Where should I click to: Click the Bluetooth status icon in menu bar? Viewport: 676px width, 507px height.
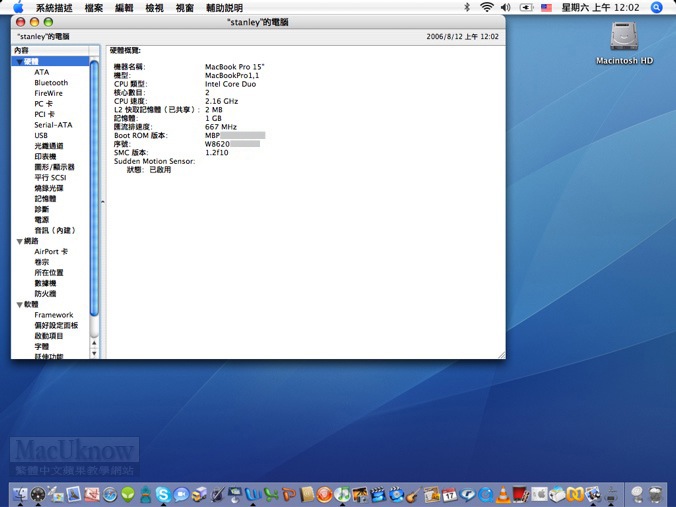coord(467,7)
